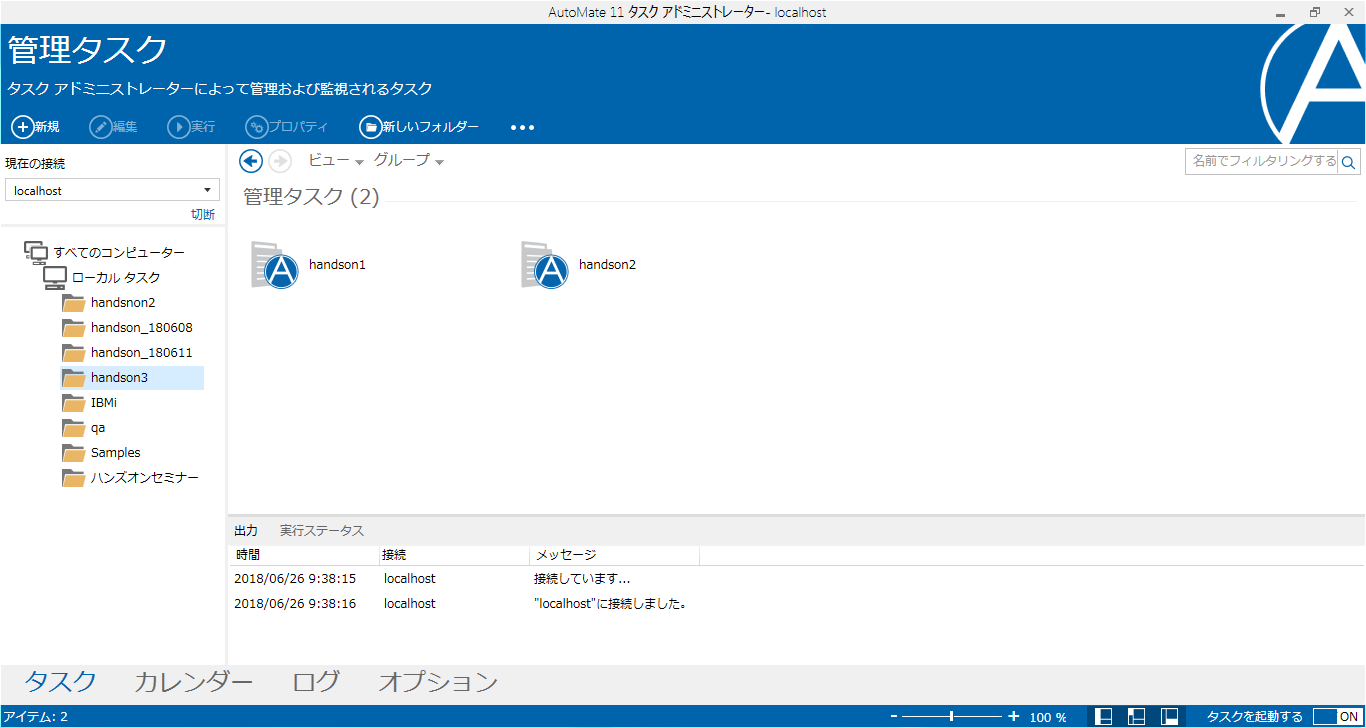Select the handson2 task icon

point(545,265)
